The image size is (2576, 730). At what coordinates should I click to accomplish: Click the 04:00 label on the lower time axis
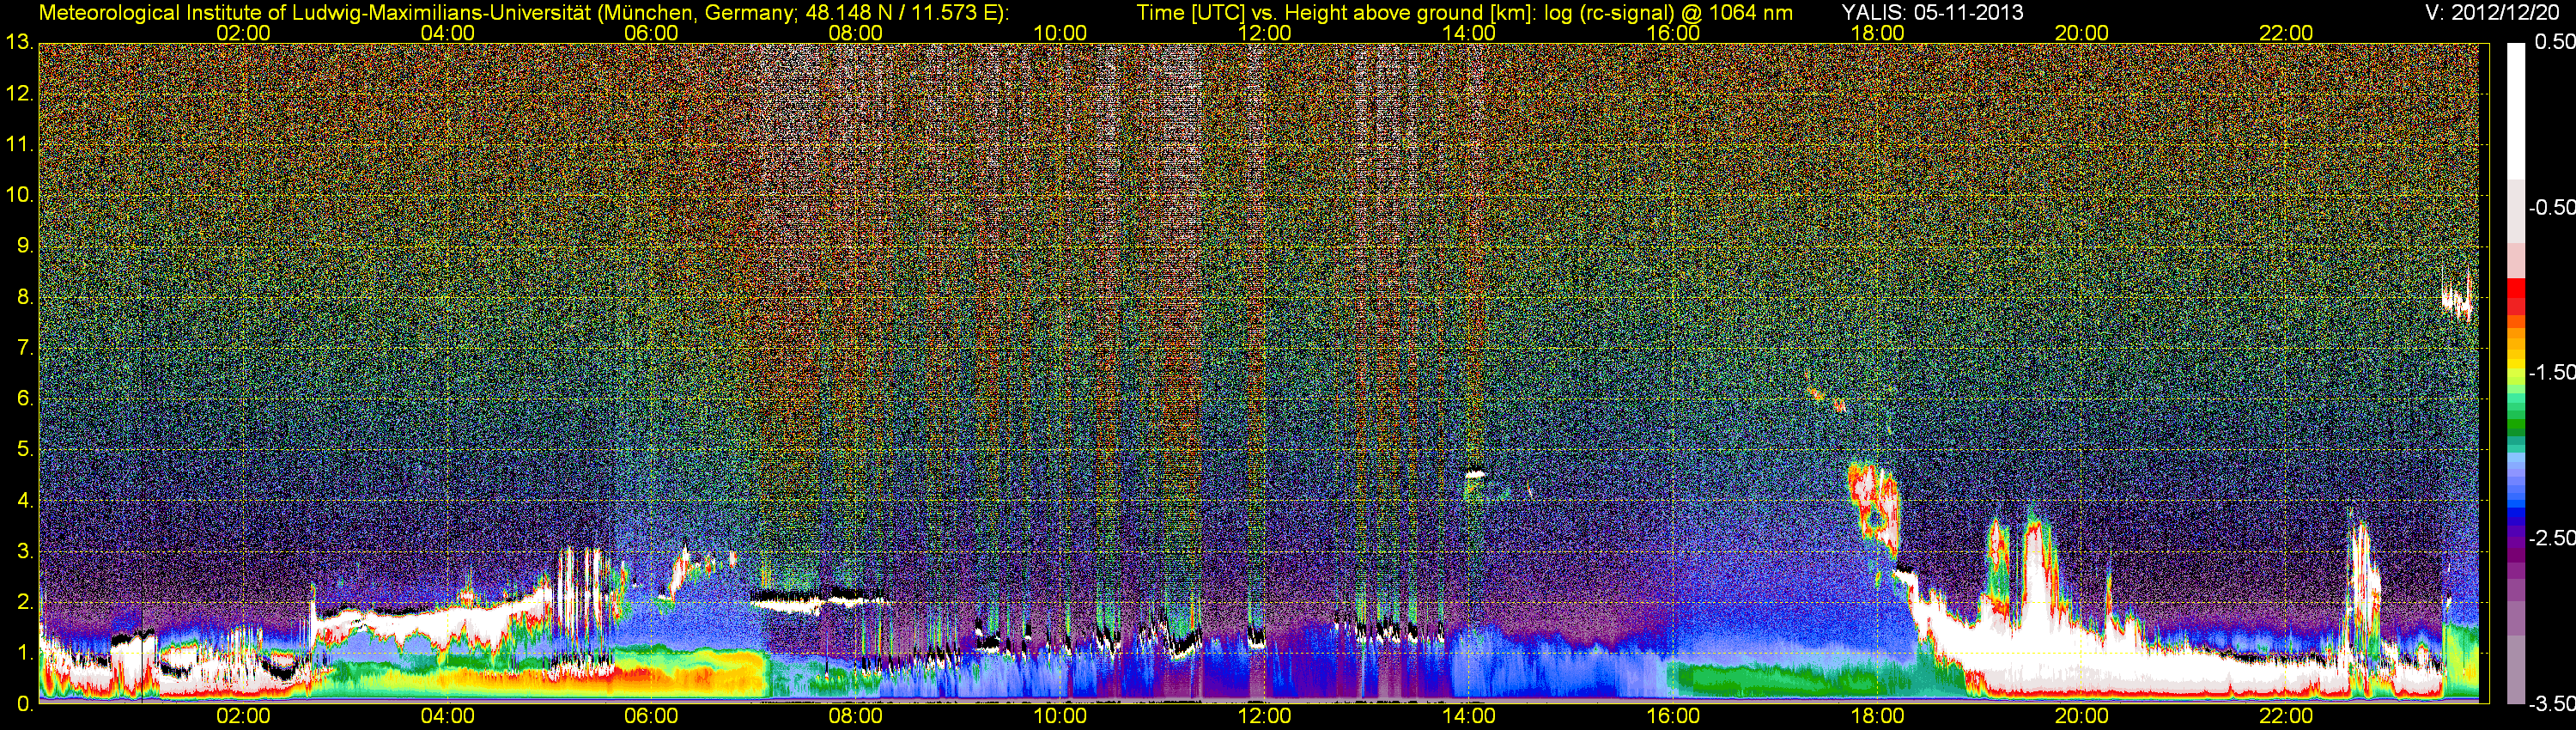[447, 716]
